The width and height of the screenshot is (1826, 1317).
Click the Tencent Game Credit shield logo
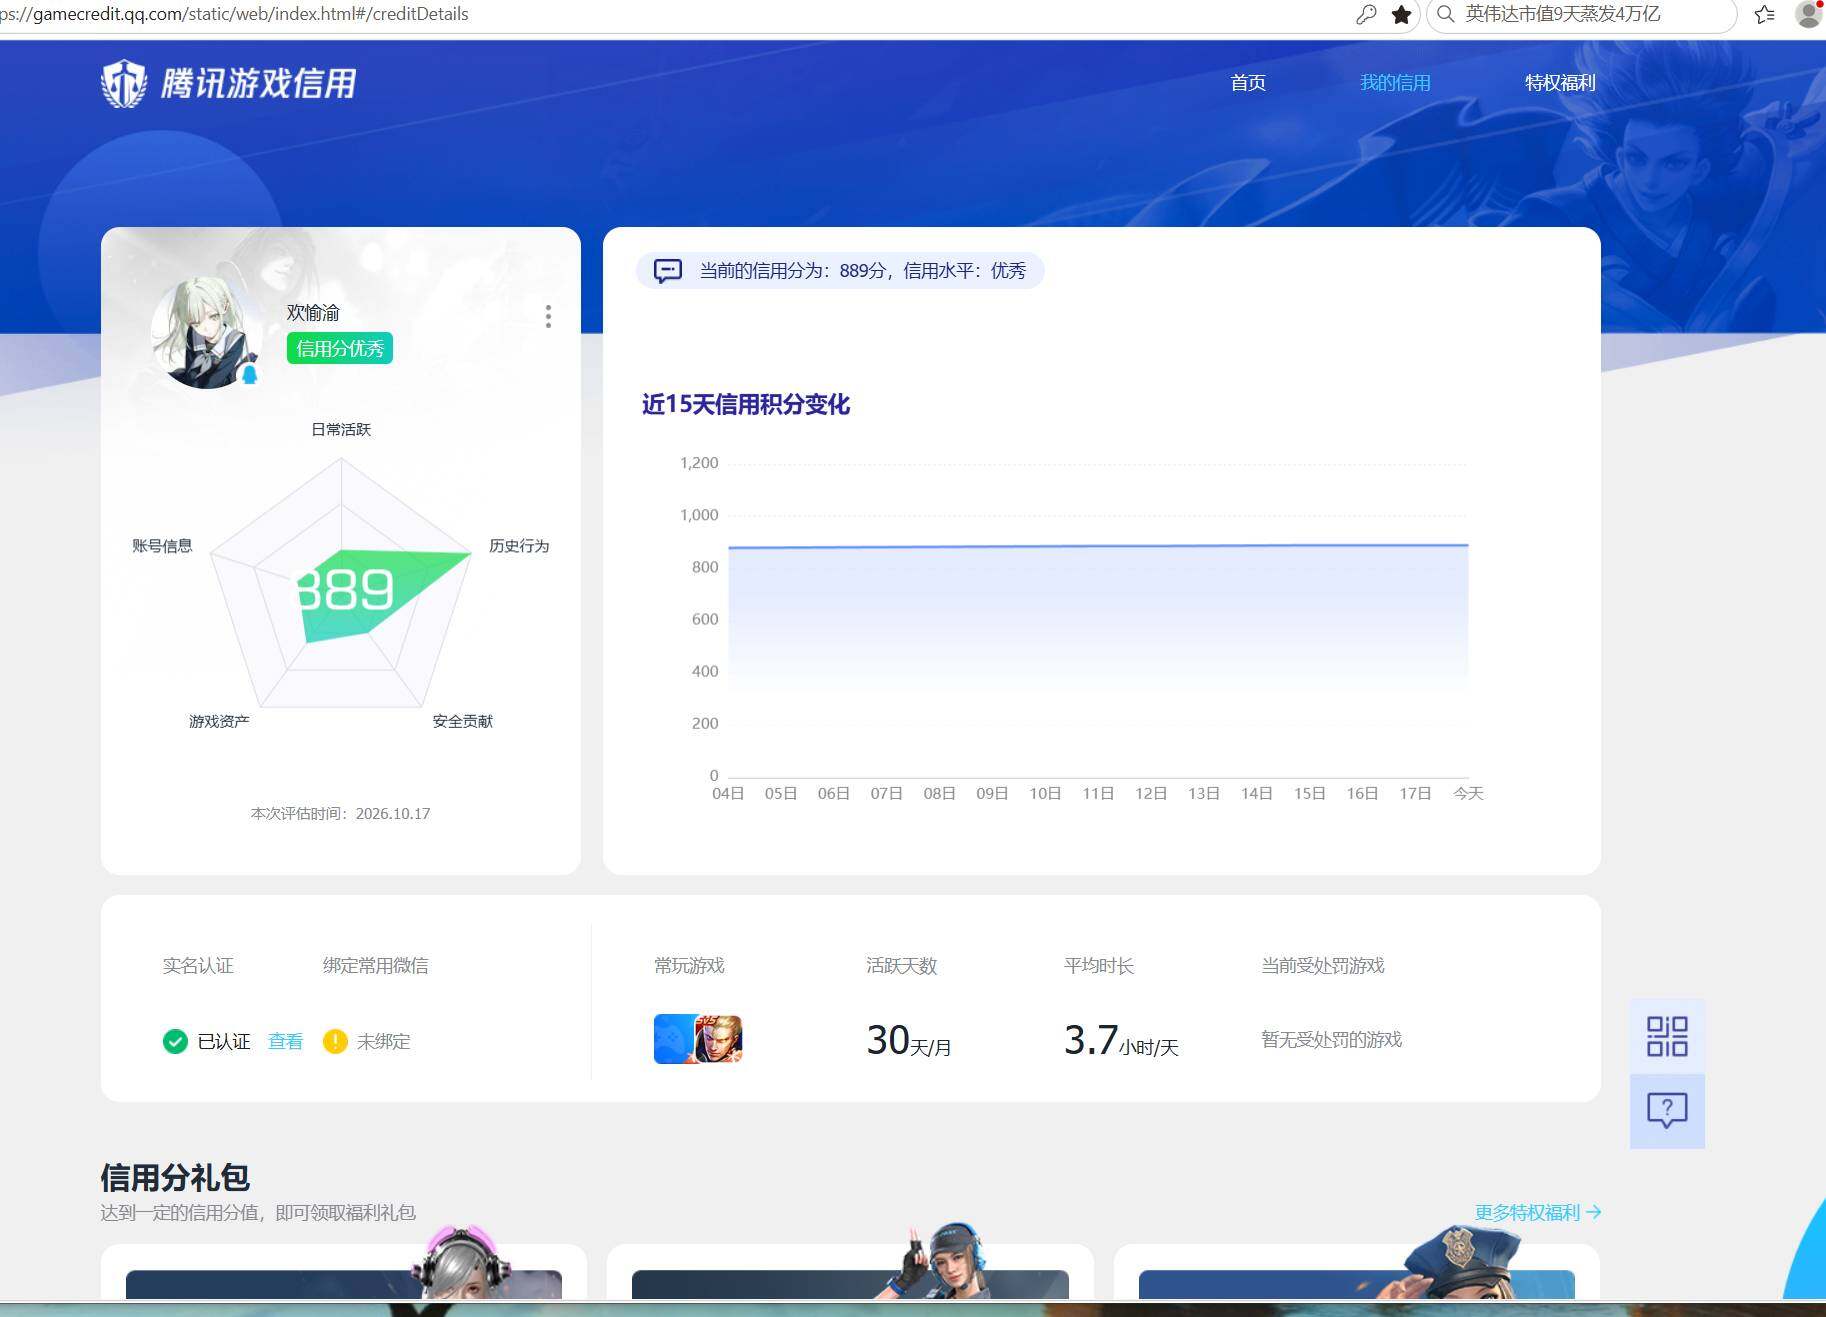pos(124,83)
